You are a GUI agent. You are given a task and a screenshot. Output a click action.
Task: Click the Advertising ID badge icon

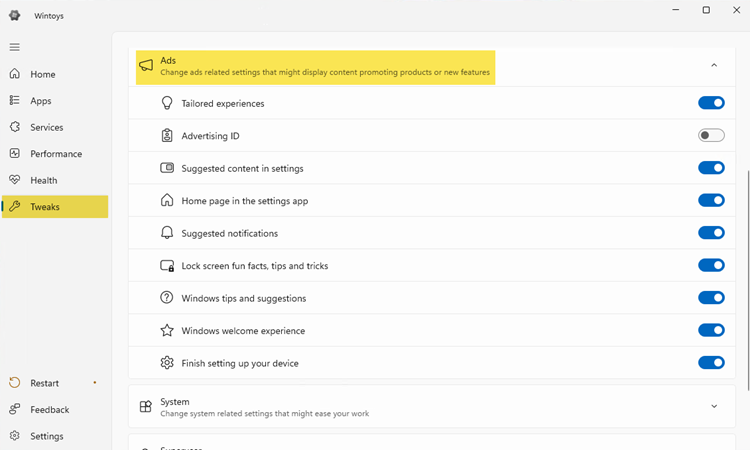[x=167, y=136]
